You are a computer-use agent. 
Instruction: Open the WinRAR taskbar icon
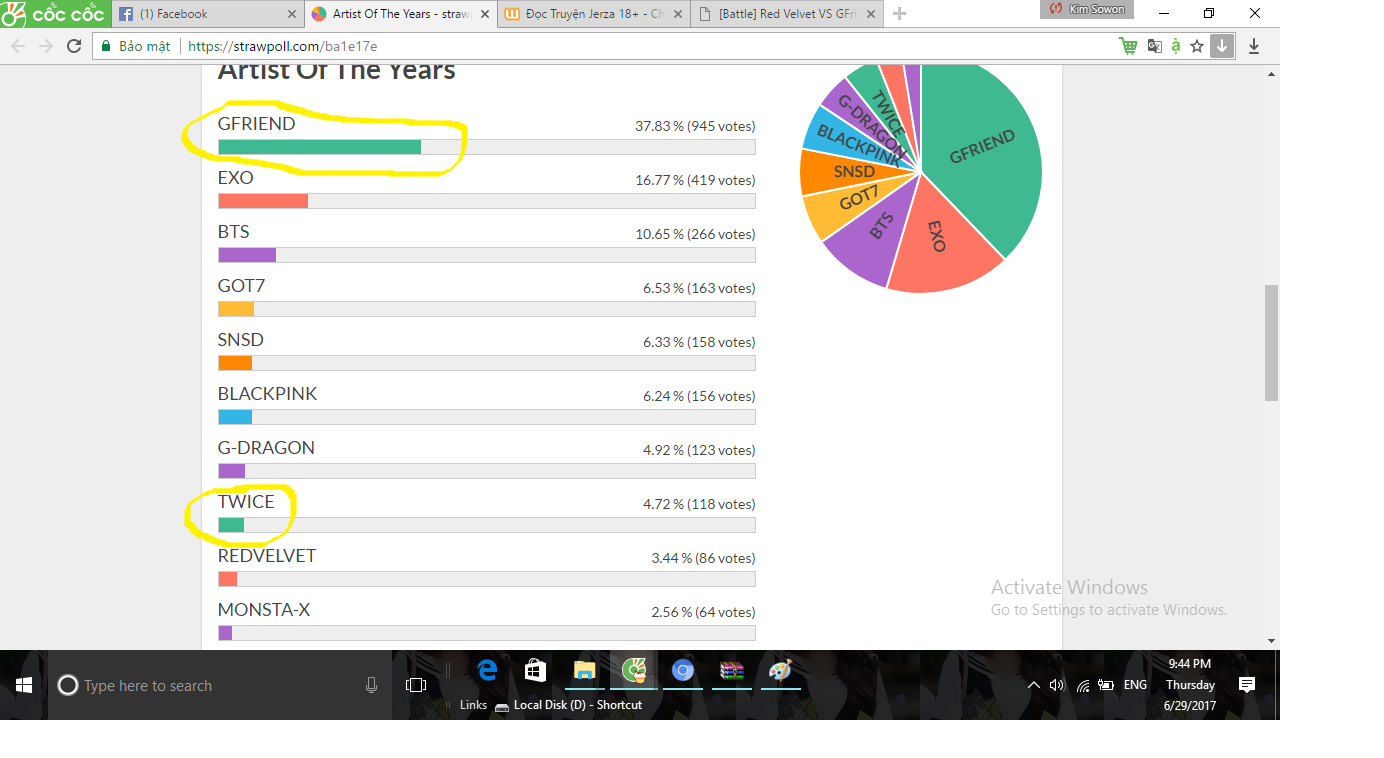(x=731, y=671)
